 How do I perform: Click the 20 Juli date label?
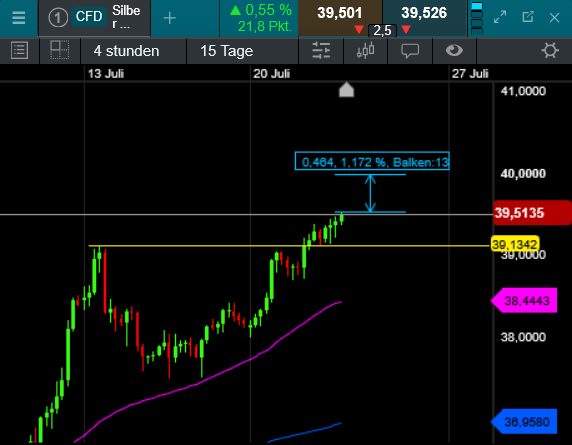(272, 74)
